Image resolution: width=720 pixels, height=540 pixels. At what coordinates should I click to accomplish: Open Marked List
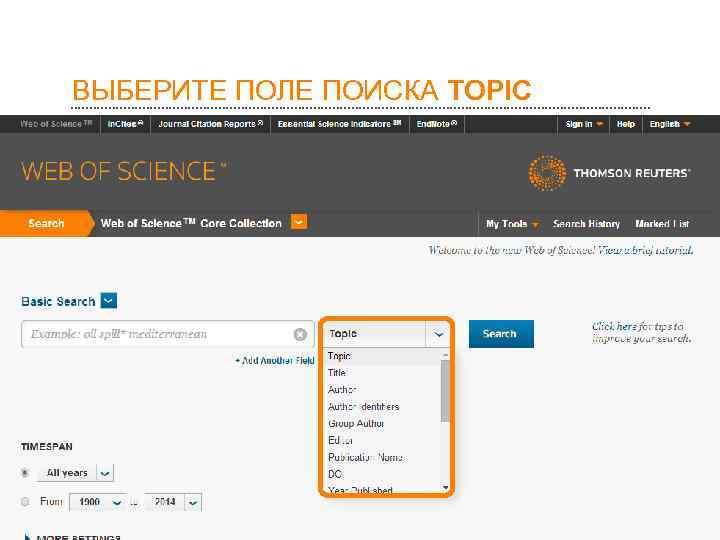point(662,224)
